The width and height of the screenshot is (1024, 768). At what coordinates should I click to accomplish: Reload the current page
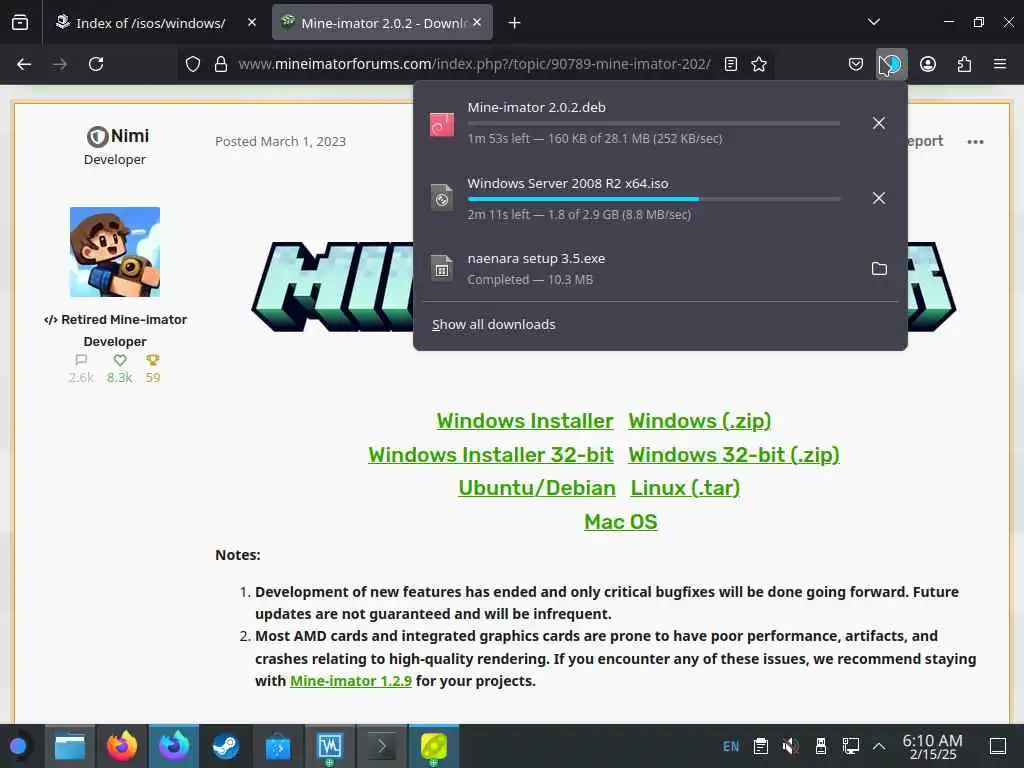(x=96, y=64)
